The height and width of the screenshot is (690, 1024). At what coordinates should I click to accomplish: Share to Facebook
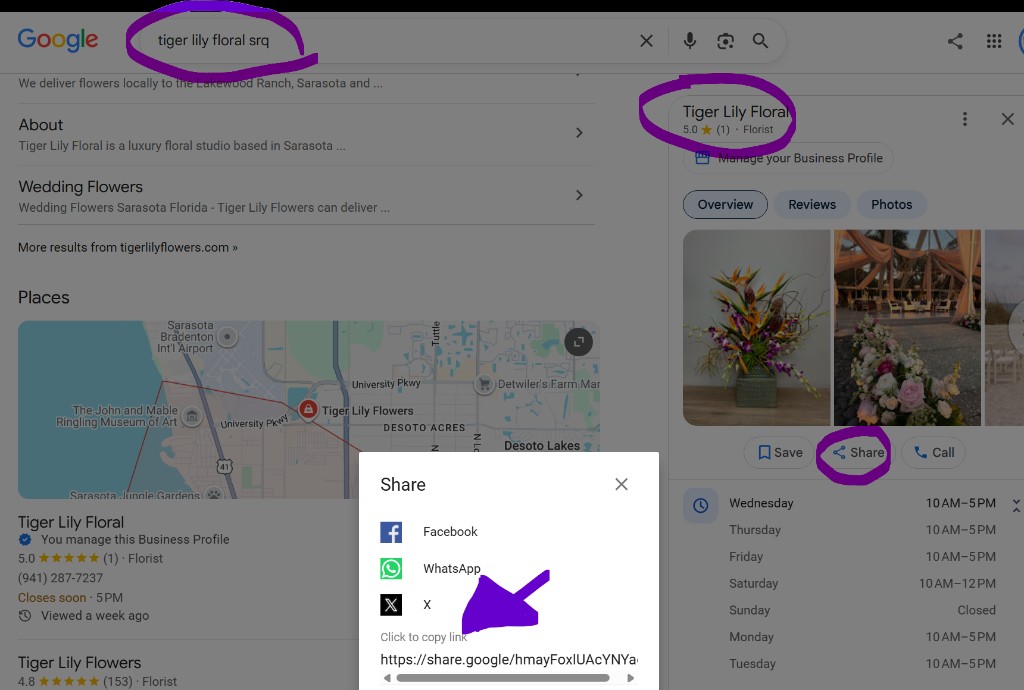(x=429, y=531)
